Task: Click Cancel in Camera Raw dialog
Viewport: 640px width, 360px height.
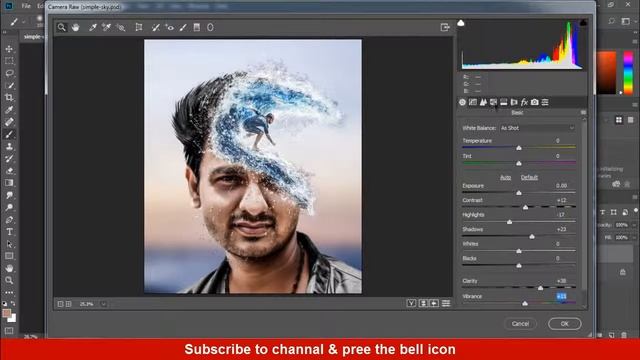Action: coord(520,324)
